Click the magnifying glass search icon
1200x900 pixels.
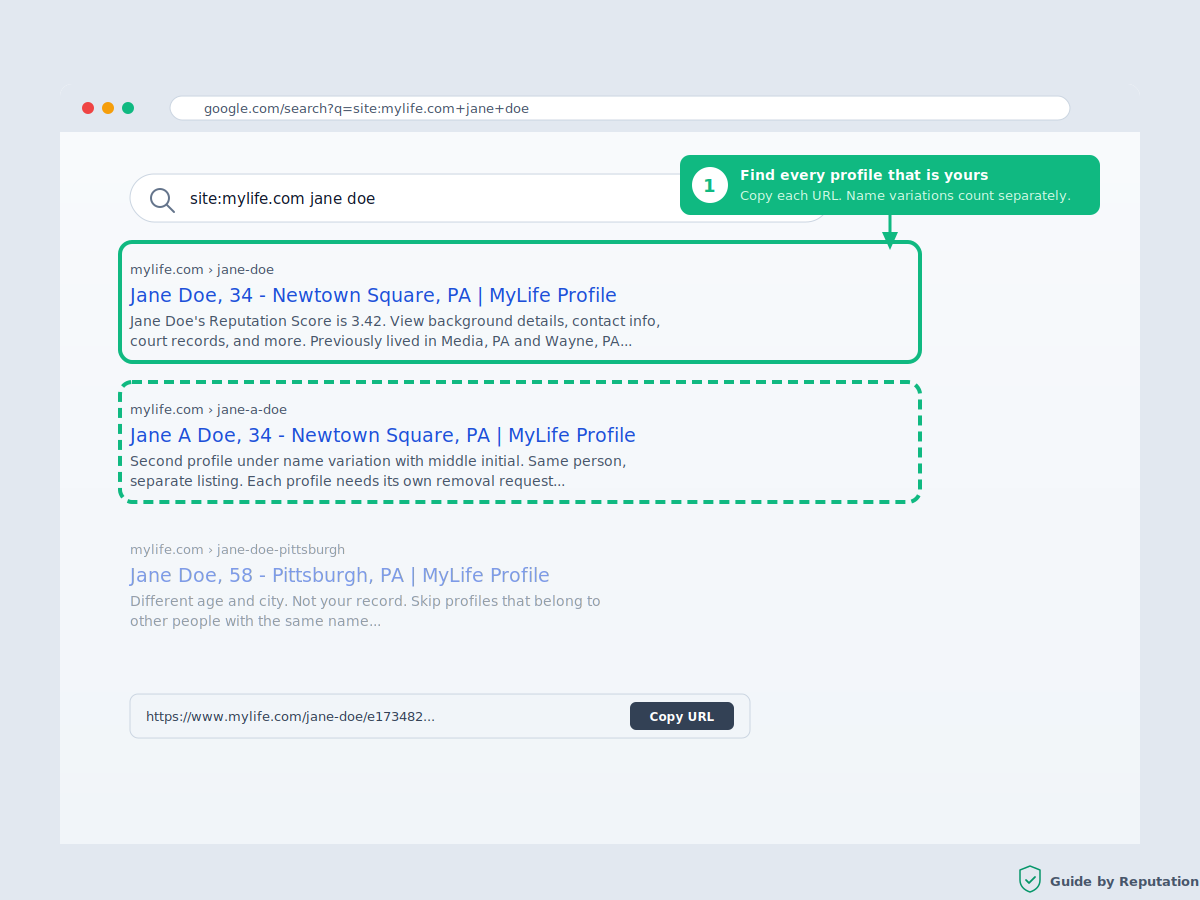coord(162,199)
